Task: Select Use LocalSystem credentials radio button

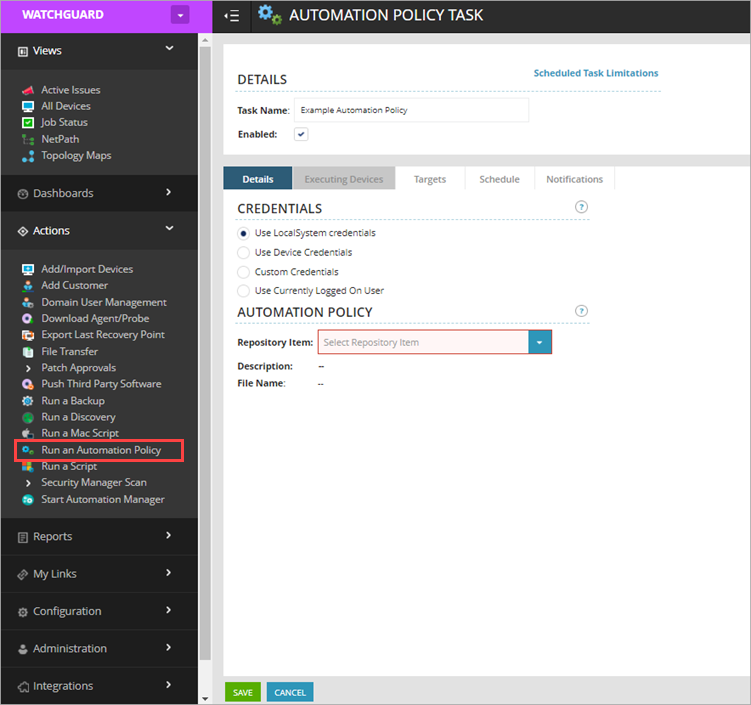Action: coord(243,233)
